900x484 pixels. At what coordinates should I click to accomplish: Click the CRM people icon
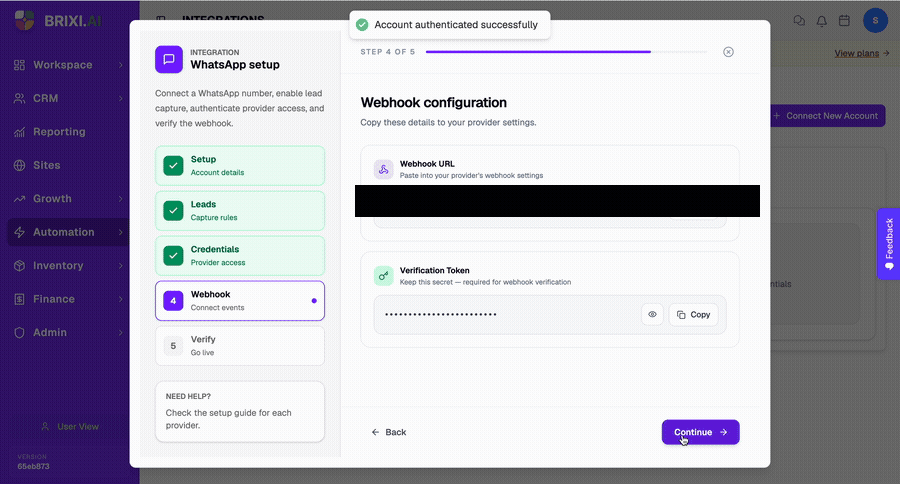click(x=20, y=99)
